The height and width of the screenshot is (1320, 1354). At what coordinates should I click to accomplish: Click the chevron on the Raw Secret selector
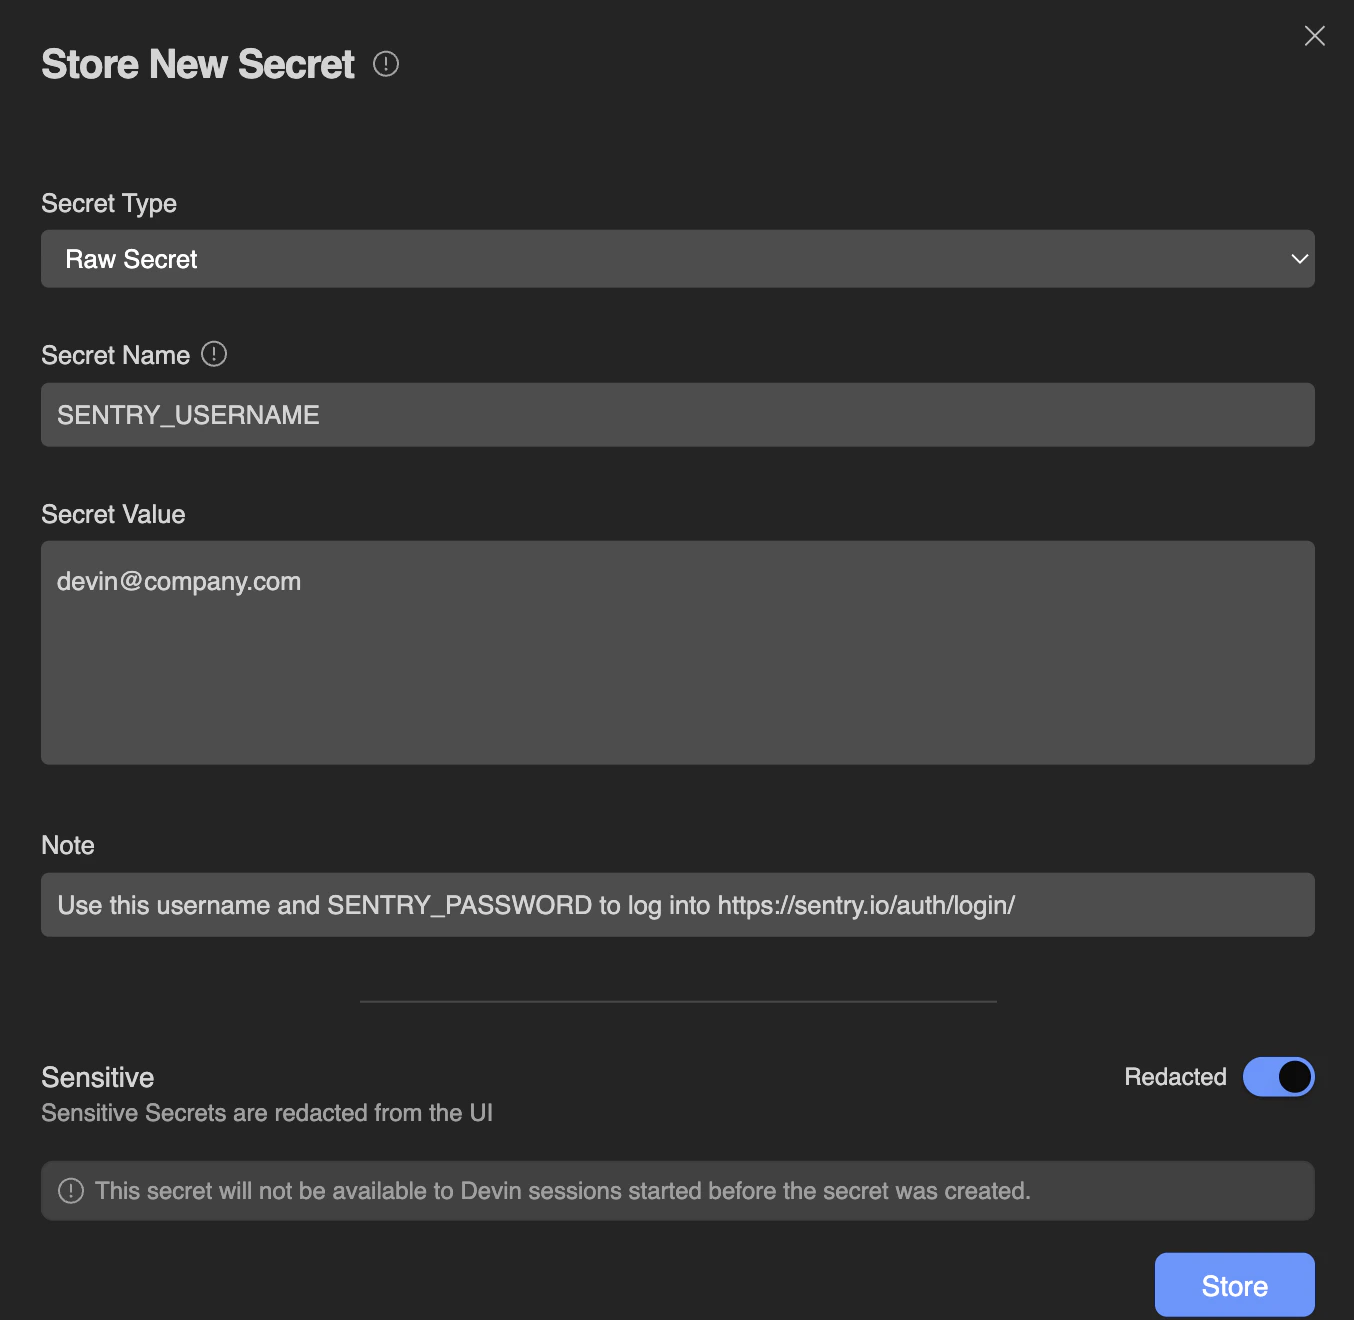click(1298, 258)
